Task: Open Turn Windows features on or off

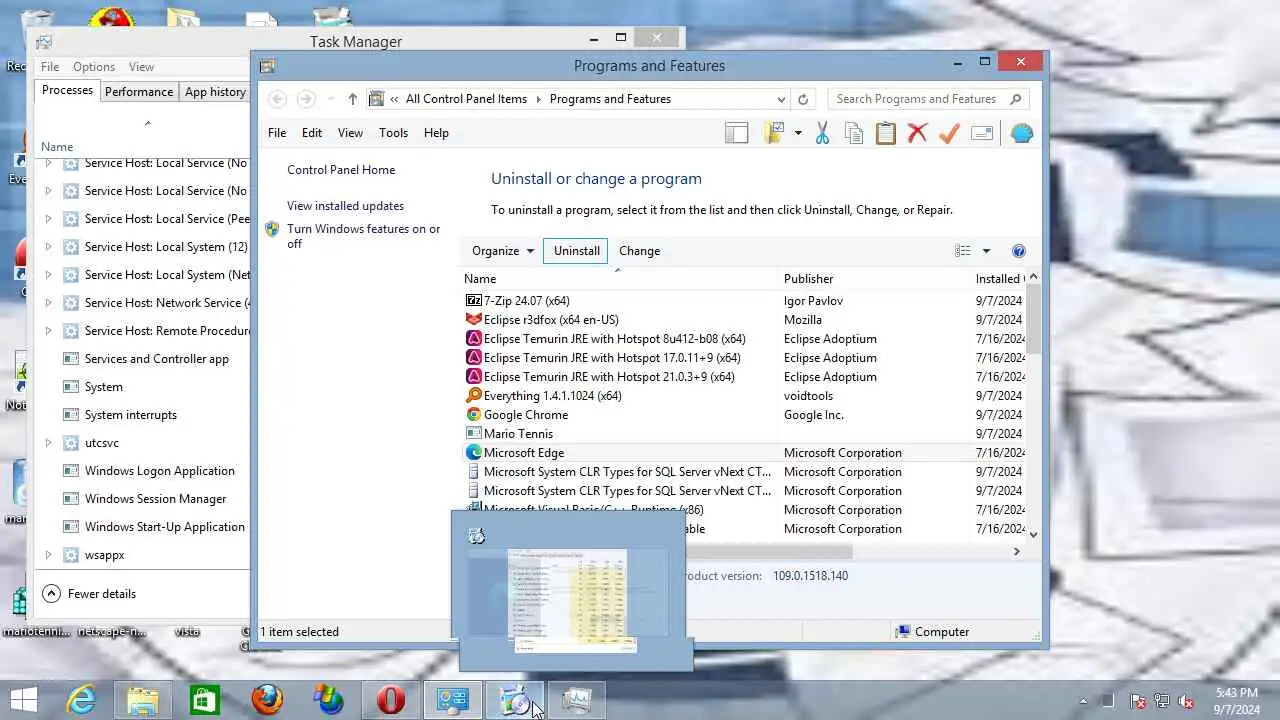Action: click(x=363, y=236)
